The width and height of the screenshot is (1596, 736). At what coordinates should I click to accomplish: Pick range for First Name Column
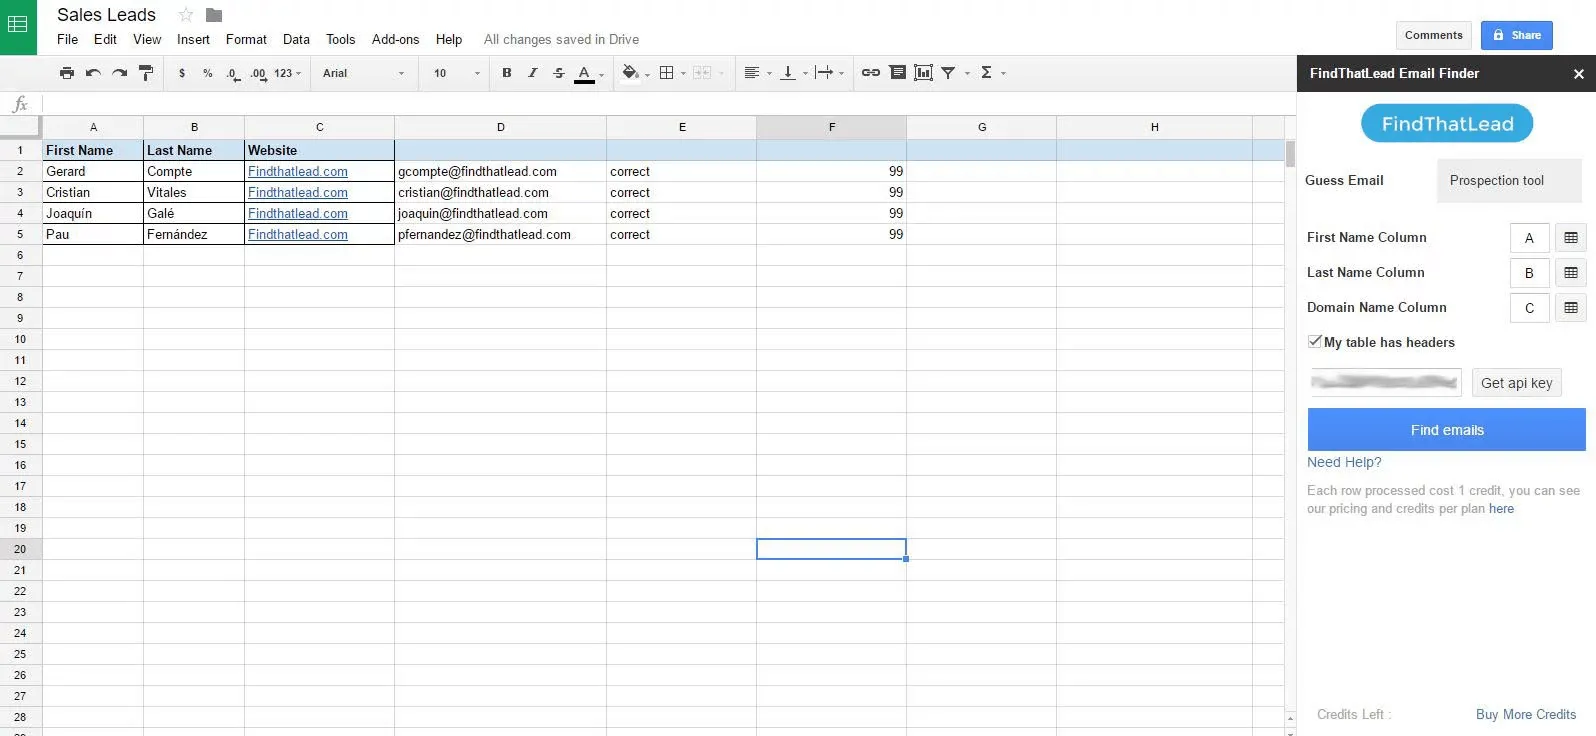tap(1571, 238)
